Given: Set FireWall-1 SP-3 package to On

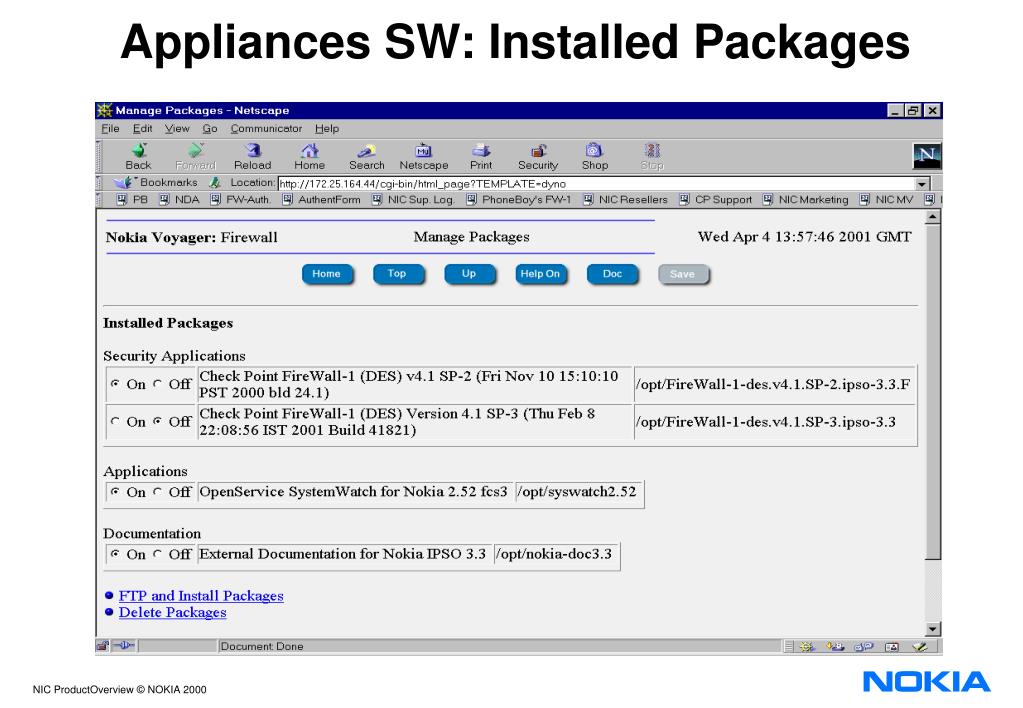Looking at the screenshot, I should pyautogui.click(x=115, y=422).
